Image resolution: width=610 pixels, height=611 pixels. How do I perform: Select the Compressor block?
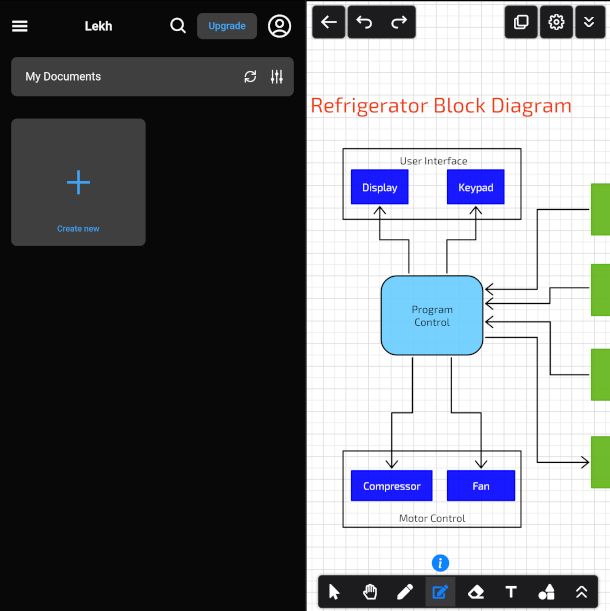pyautogui.click(x=392, y=486)
